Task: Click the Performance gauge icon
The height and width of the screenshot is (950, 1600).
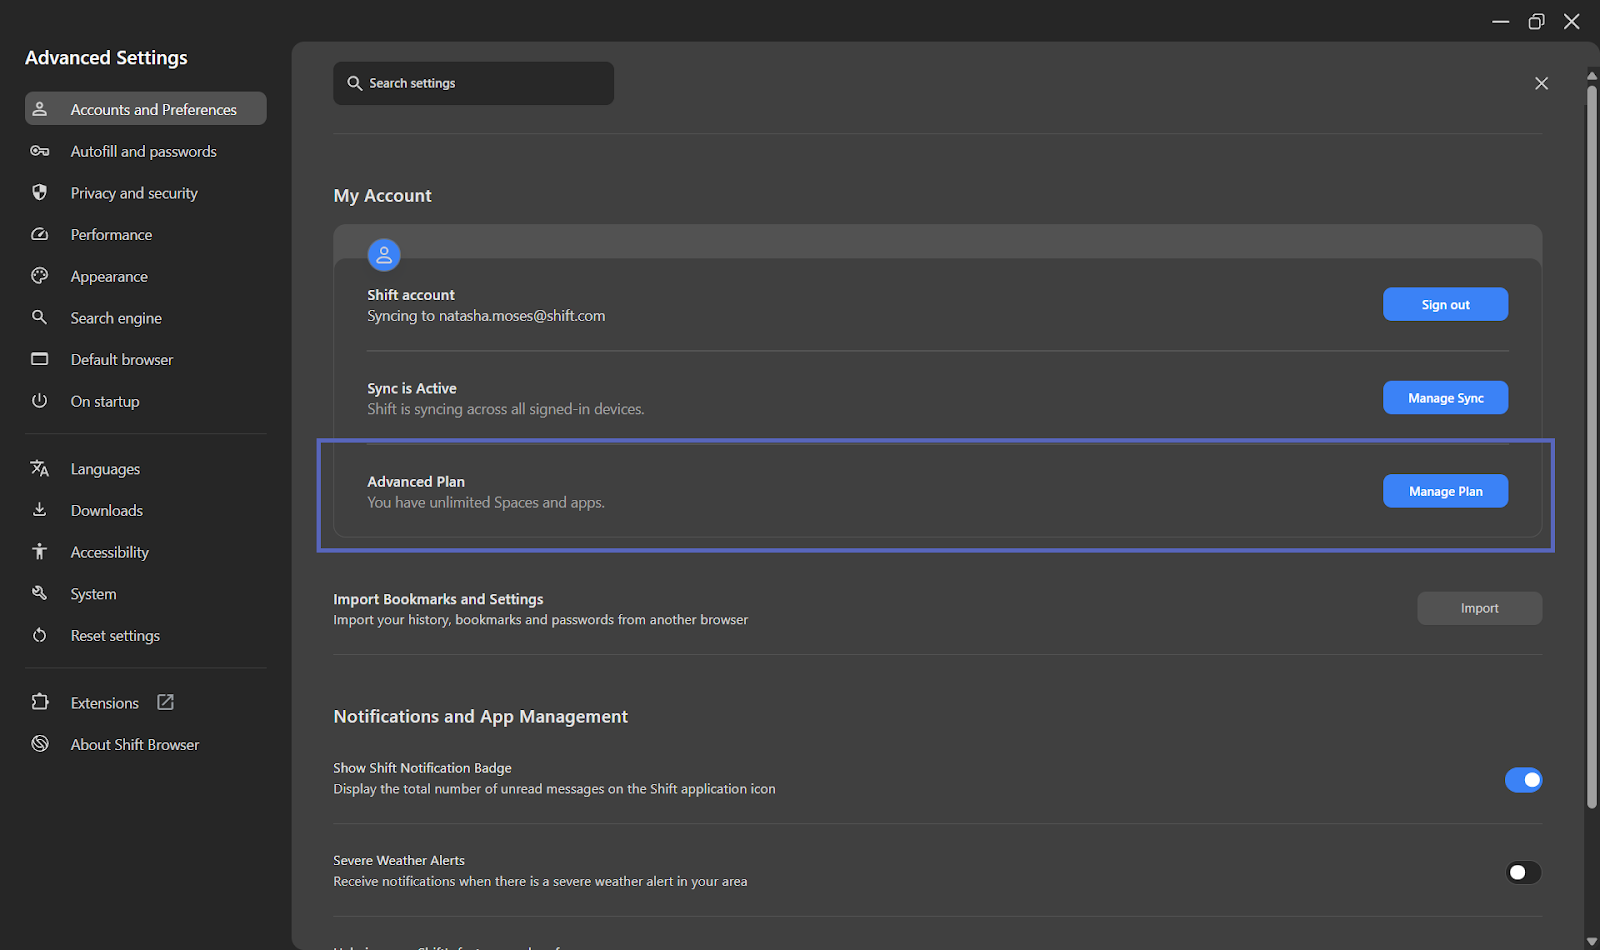Action: point(40,234)
